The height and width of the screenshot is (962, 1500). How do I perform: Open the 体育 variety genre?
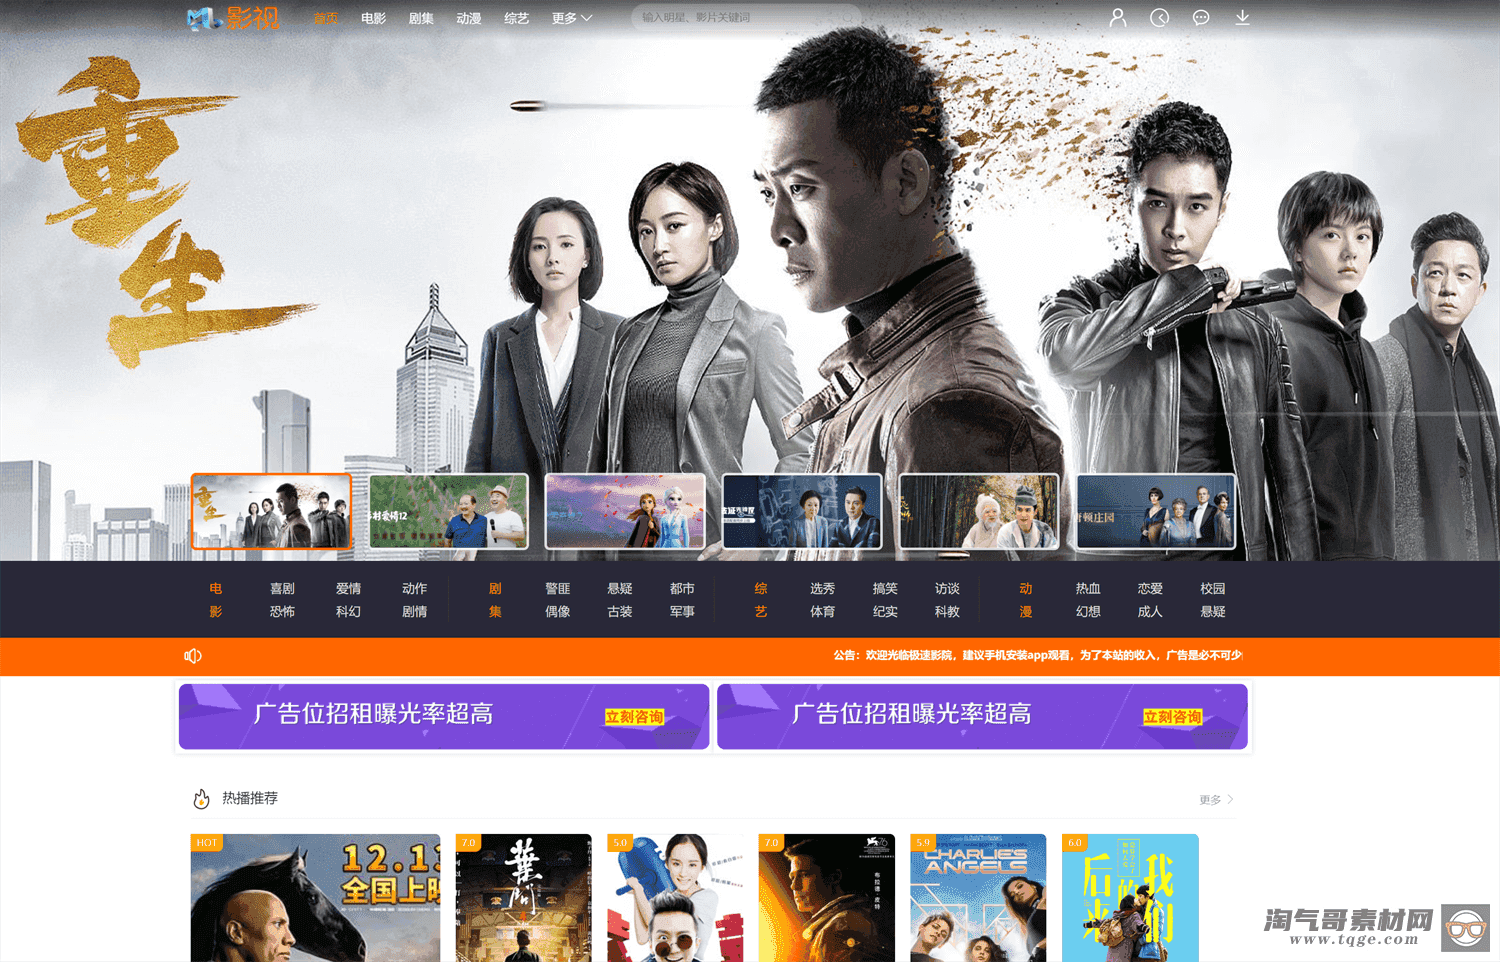(x=822, y=612)
